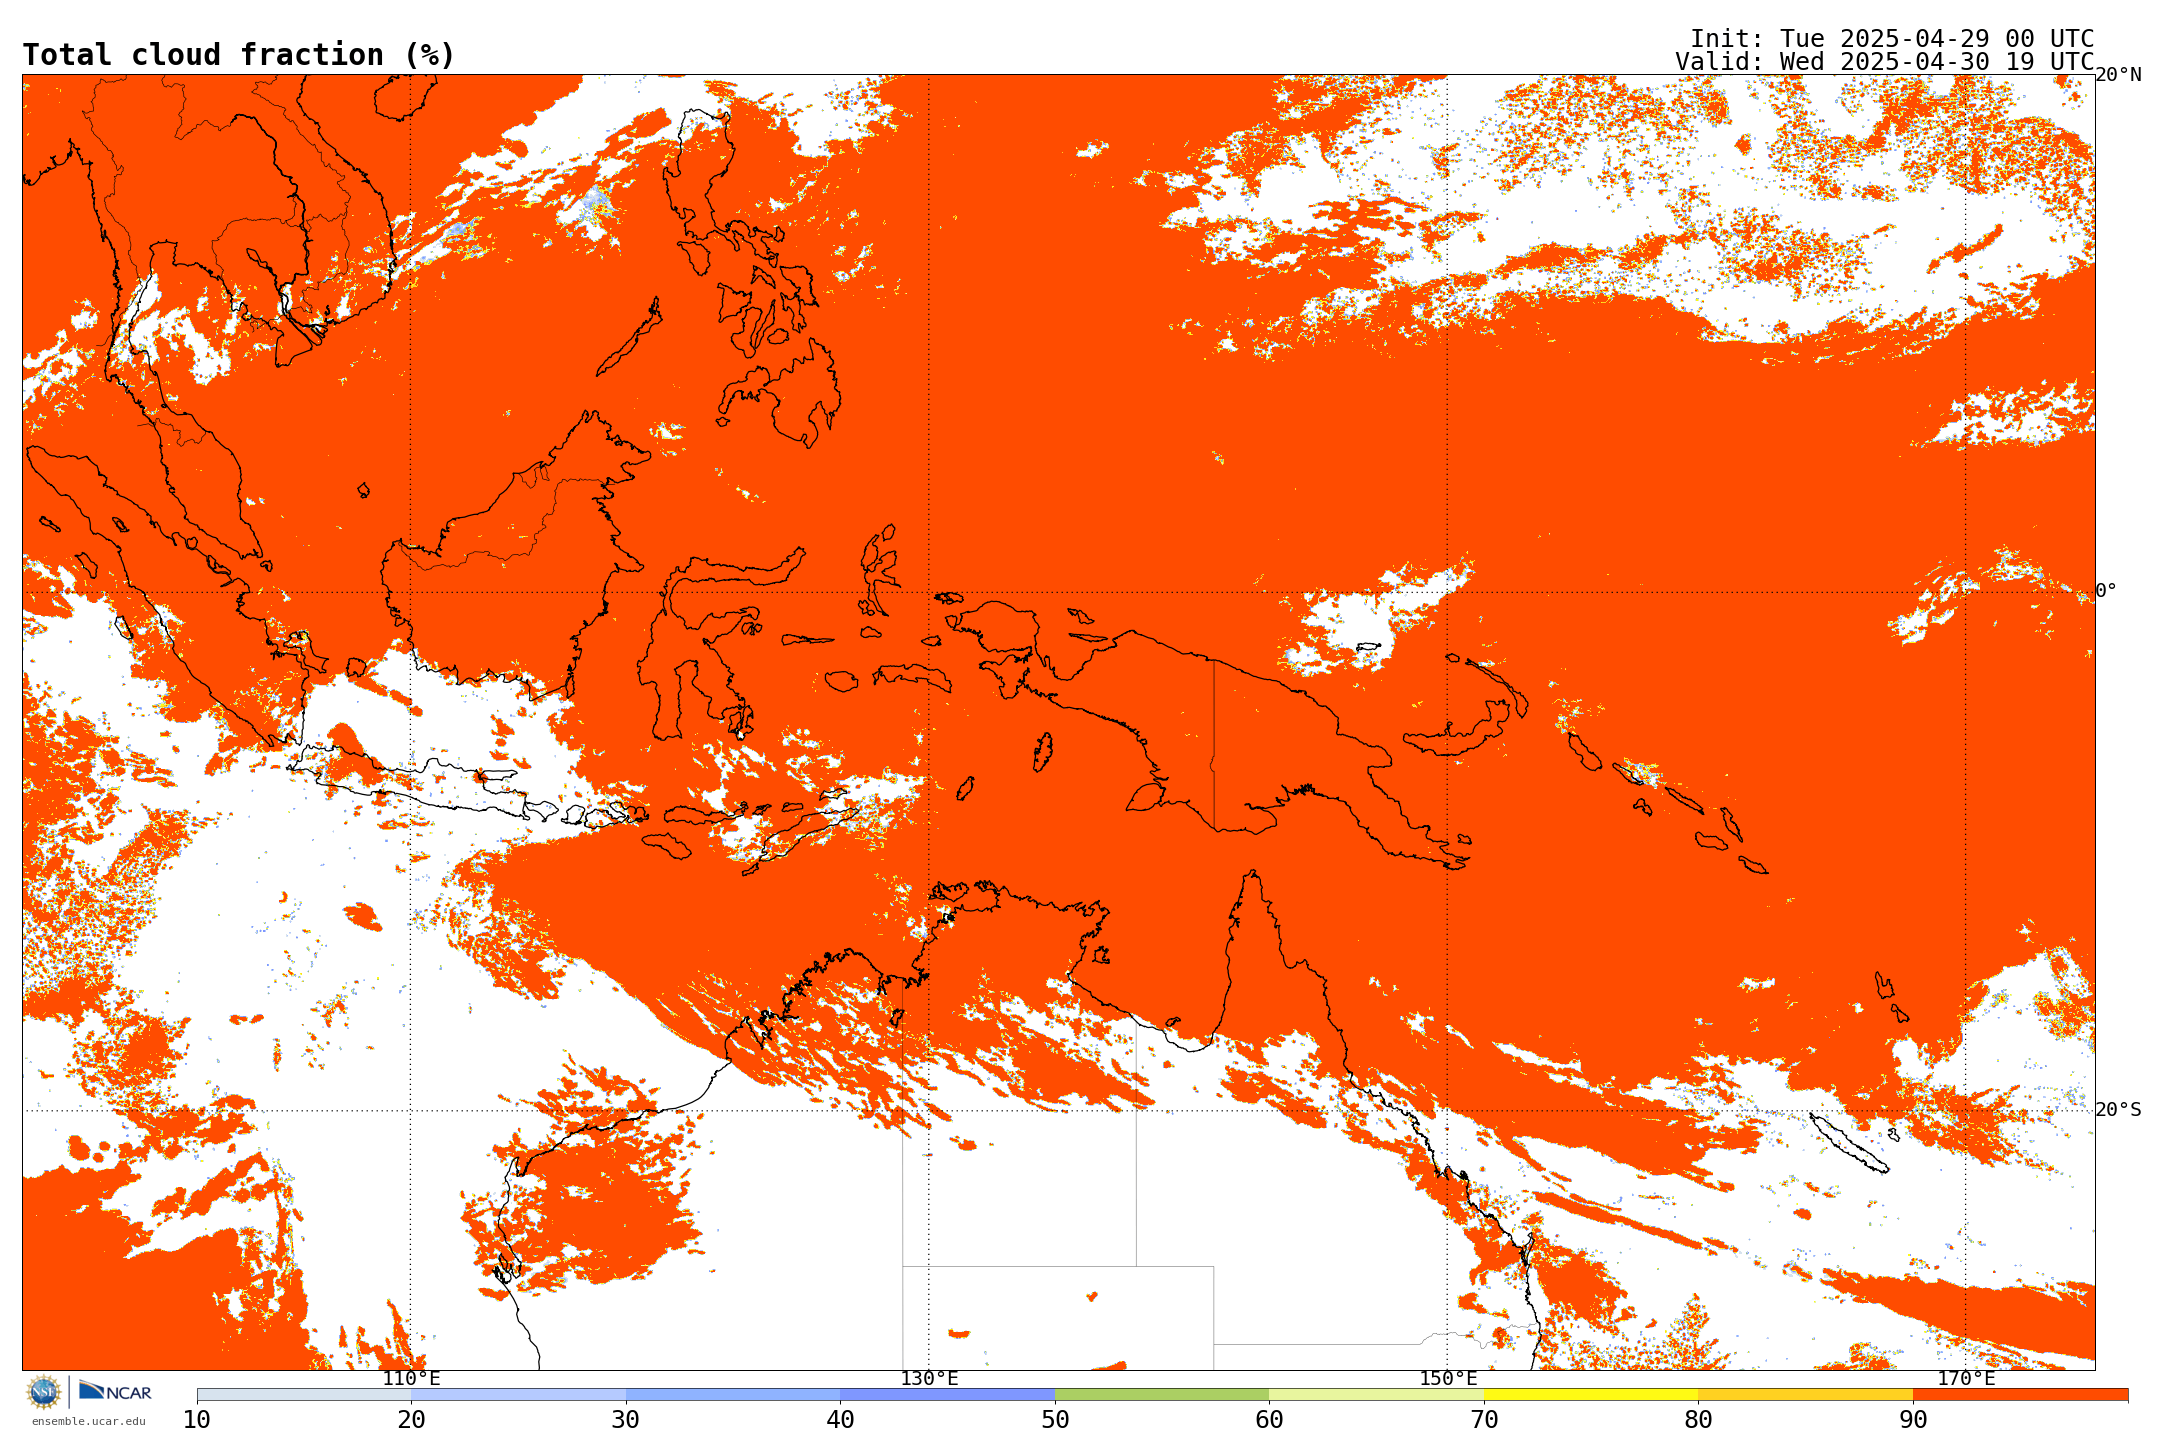This screenshot has width=2160, height=1433.
Task: Open the ensemble.ucar.edu text link
Action: [88, 1421]
